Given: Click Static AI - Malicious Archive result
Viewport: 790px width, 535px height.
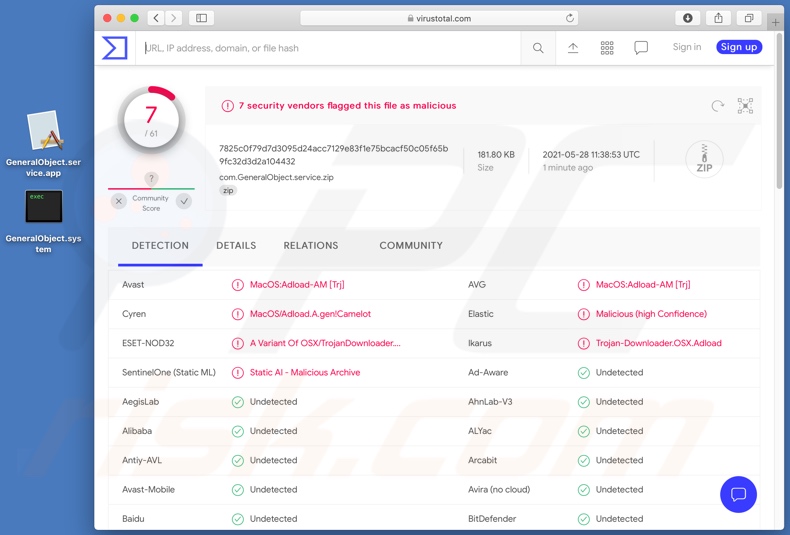Looking at the screenshot, I should (305, 372).
